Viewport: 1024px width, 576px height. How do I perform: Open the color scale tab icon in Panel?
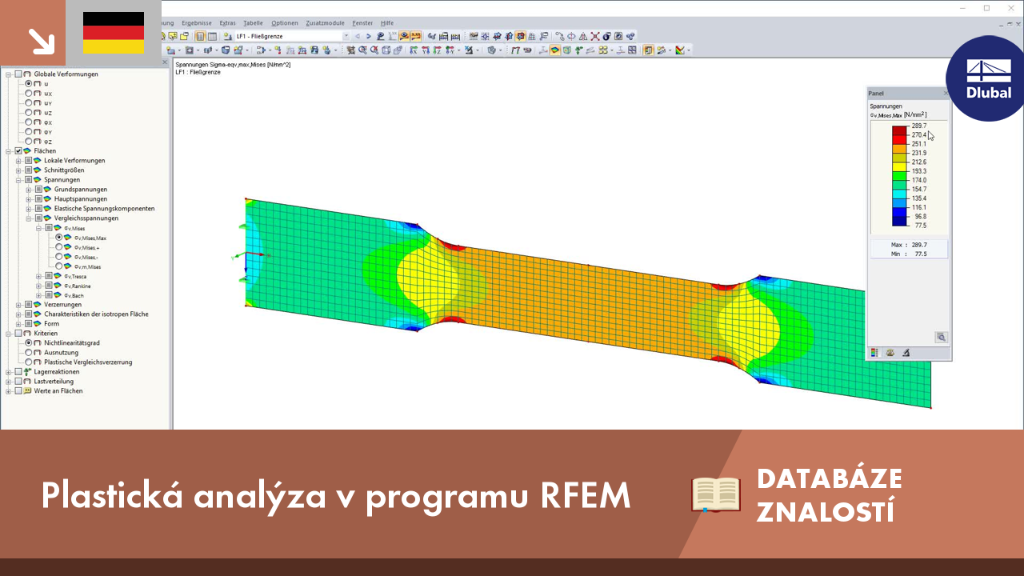874,353
